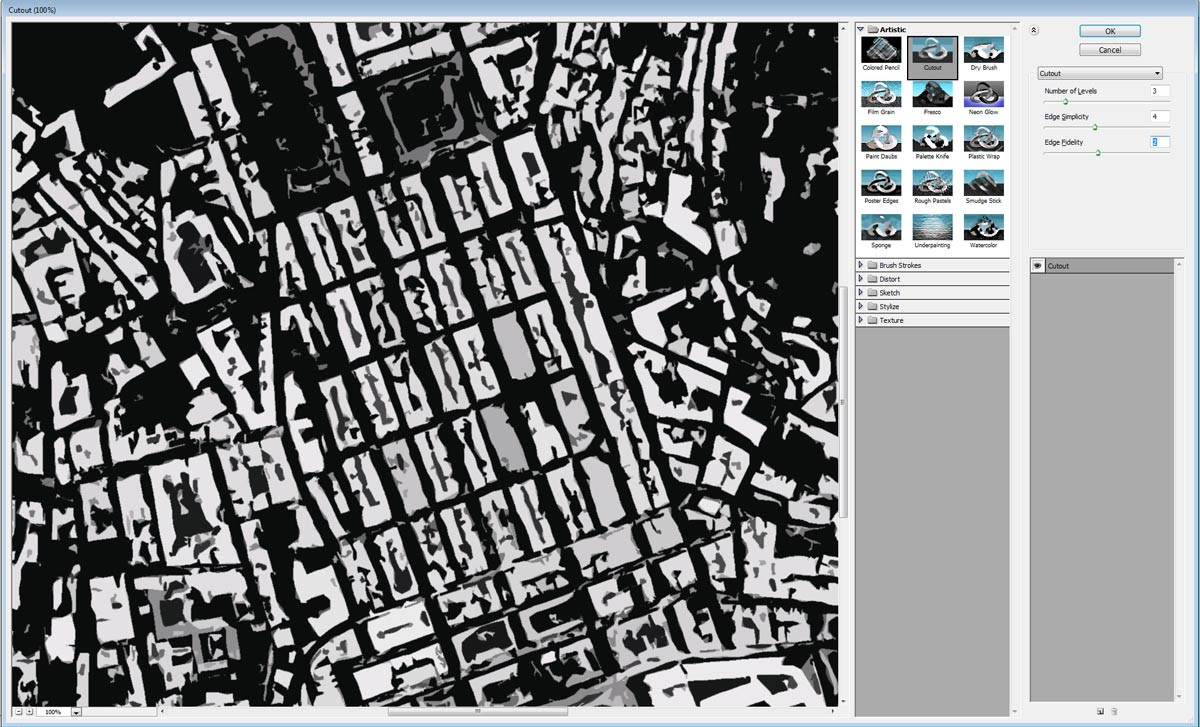Adjust the Edge Fidelity slider
The height and width of the screenshot is (727, 1200).
pos(1098,153)
